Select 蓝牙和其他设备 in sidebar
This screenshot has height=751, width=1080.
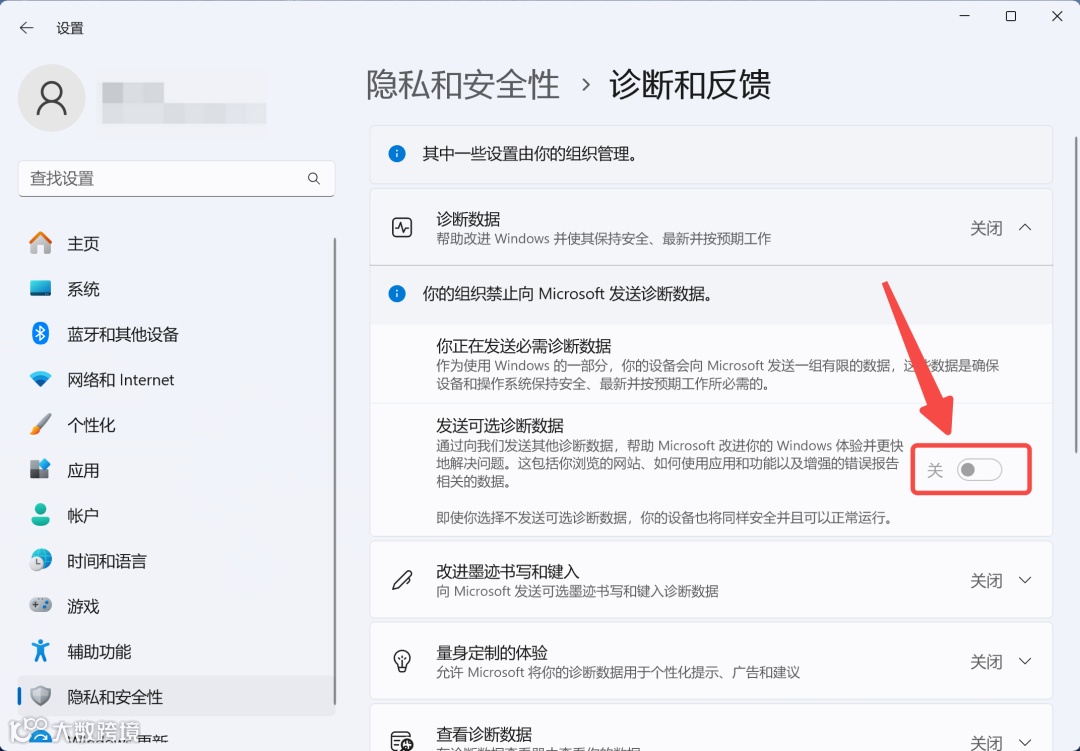pyautogui.click(x=176, y=334)
